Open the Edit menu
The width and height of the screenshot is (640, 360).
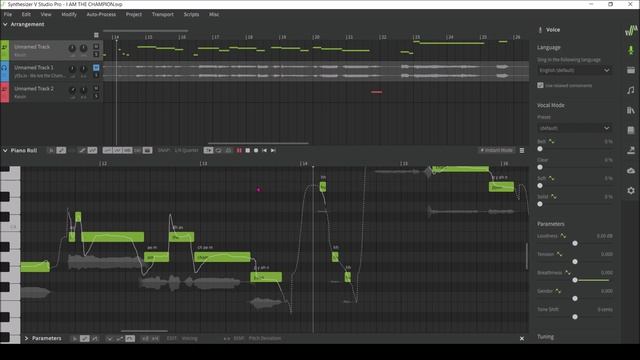click(26, 14)
